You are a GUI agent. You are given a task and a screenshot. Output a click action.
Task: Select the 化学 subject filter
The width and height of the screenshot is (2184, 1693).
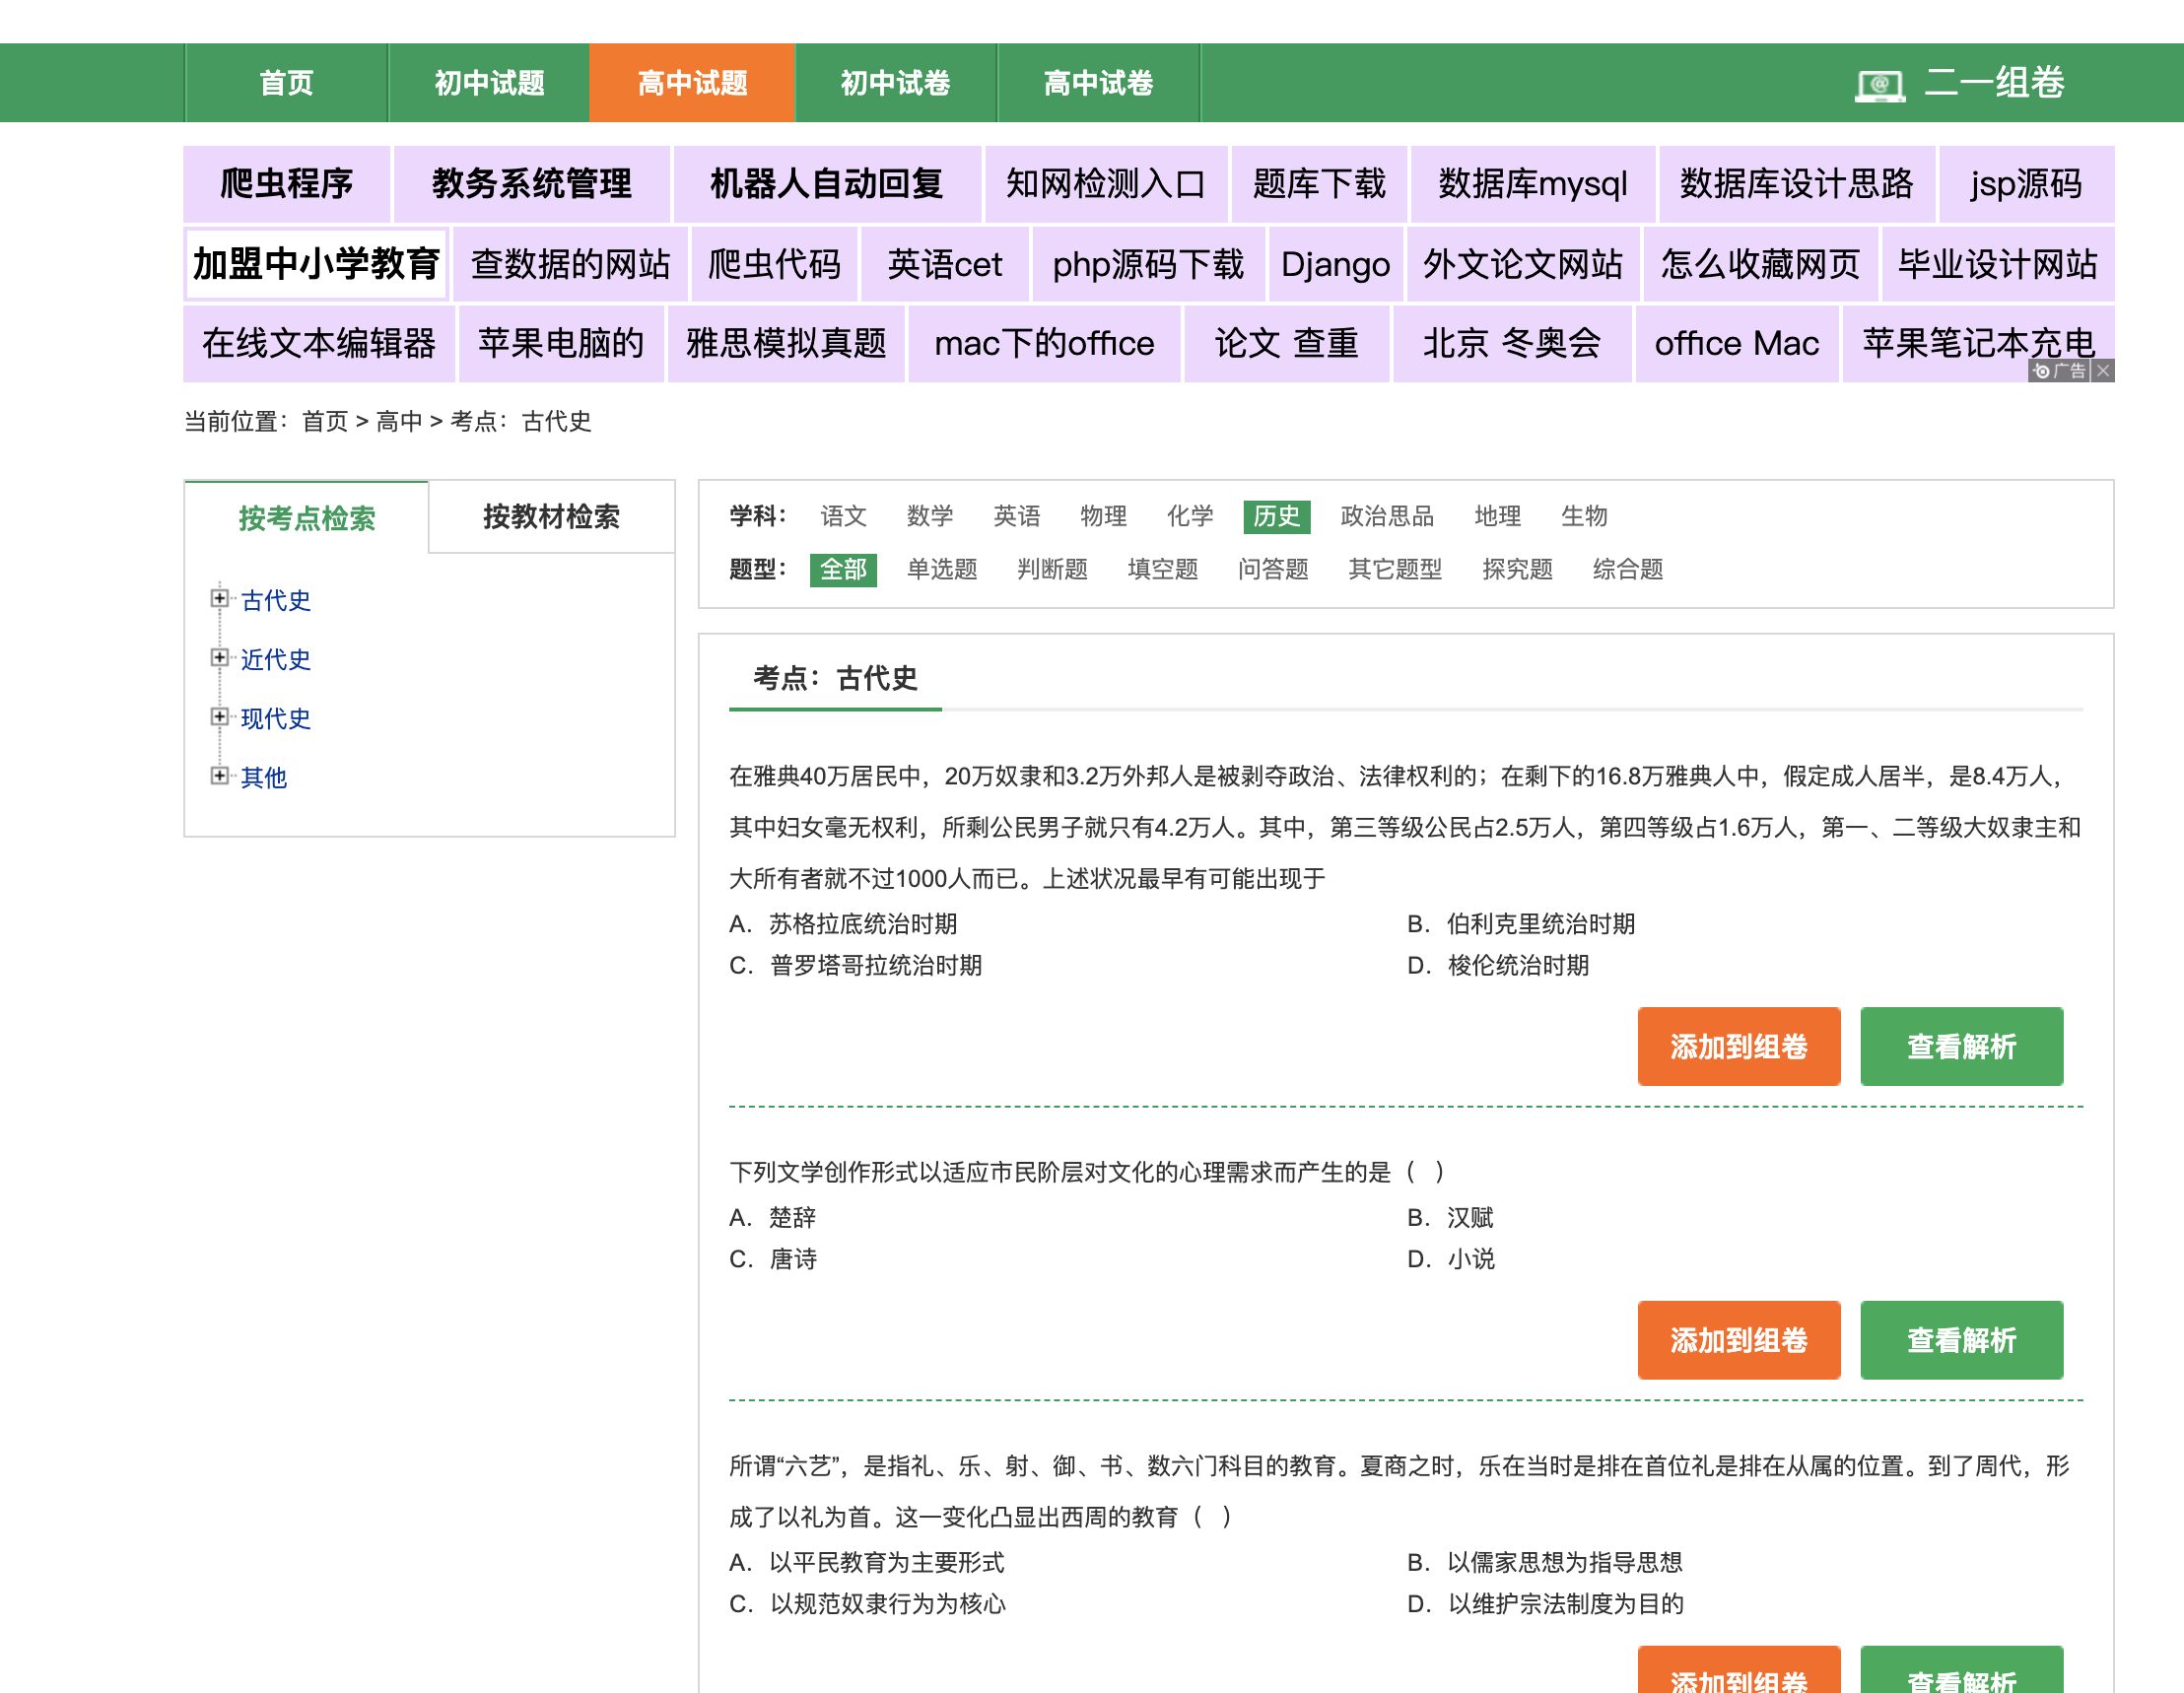point(1190,516)
